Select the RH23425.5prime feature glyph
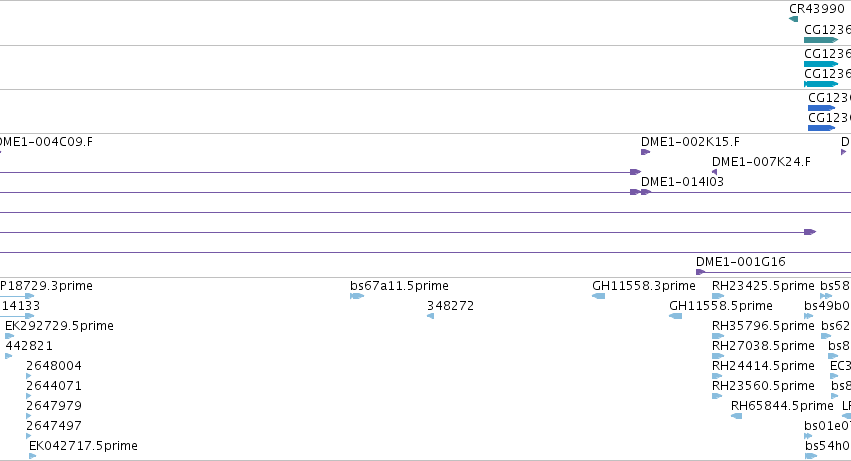This screenshot has height=461, width=851. 718,296
